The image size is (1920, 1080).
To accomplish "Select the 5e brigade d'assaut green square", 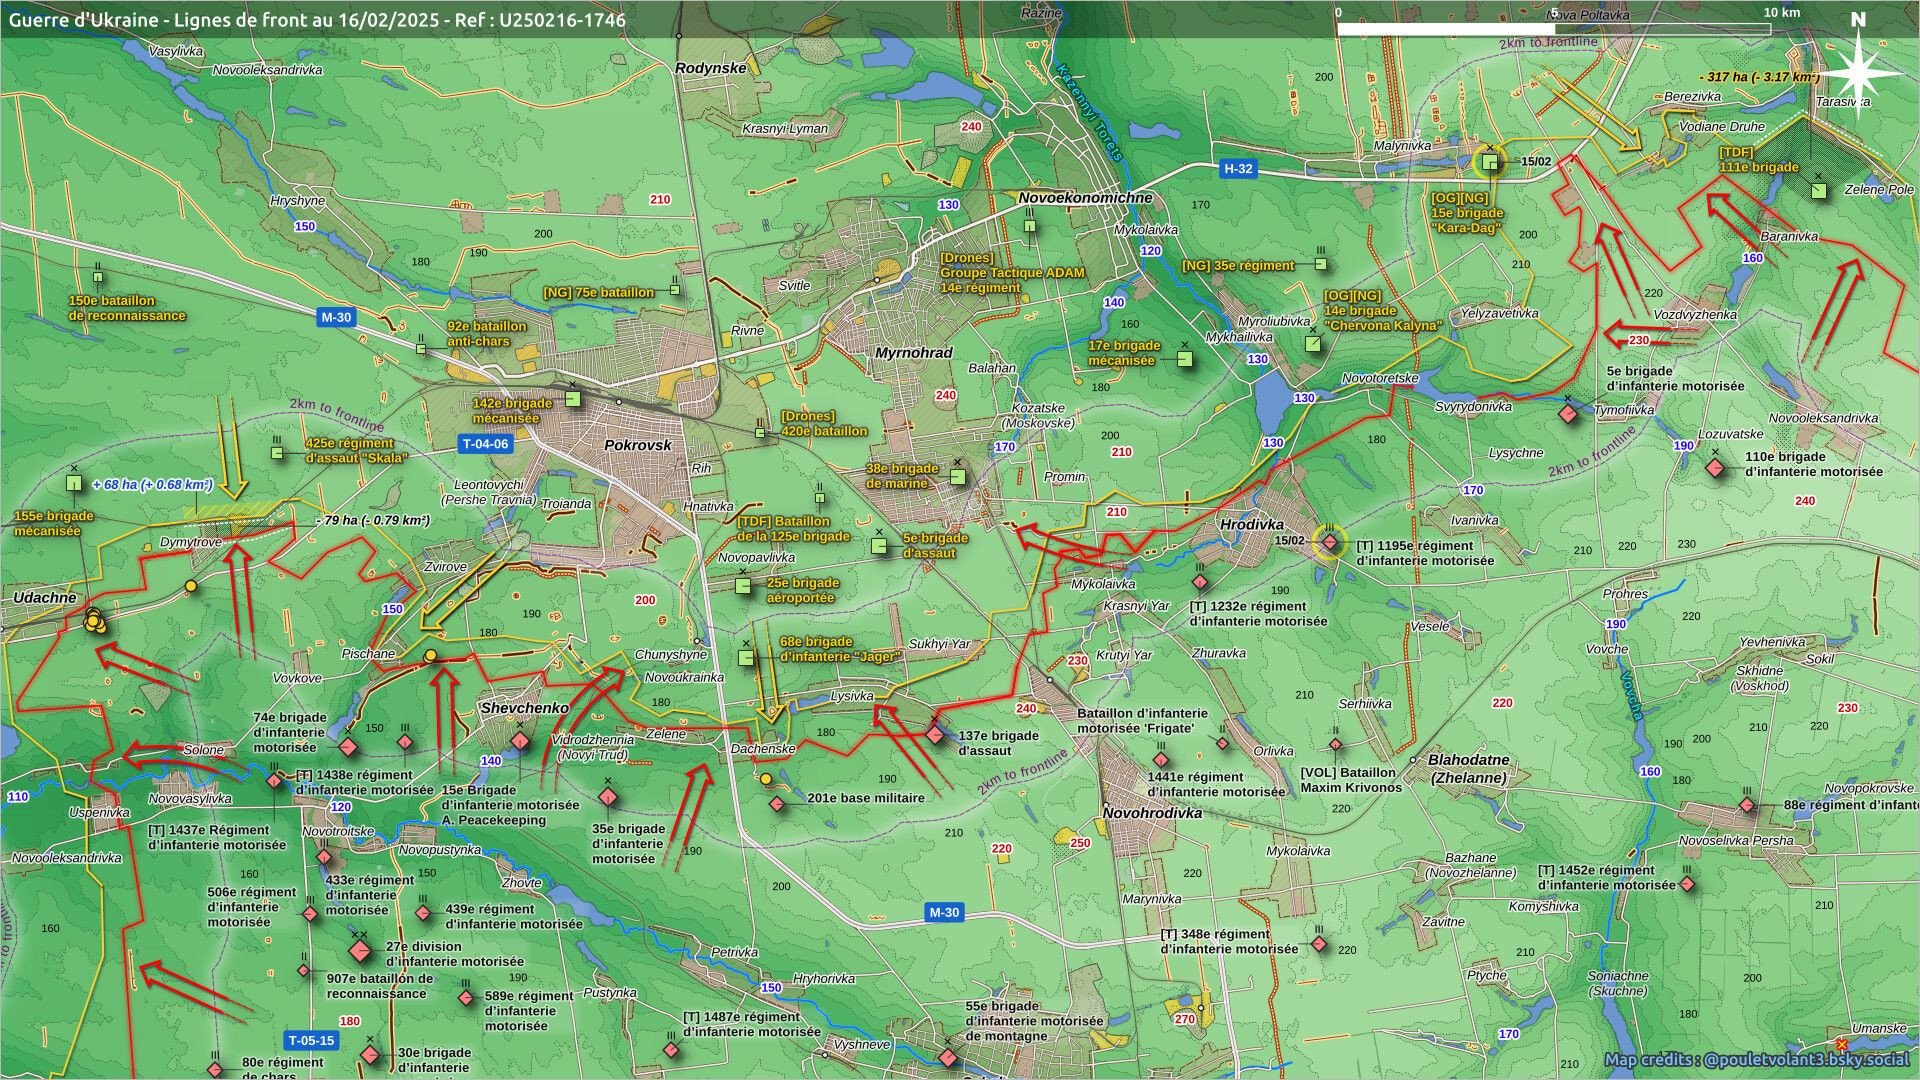I will [879, 546].
